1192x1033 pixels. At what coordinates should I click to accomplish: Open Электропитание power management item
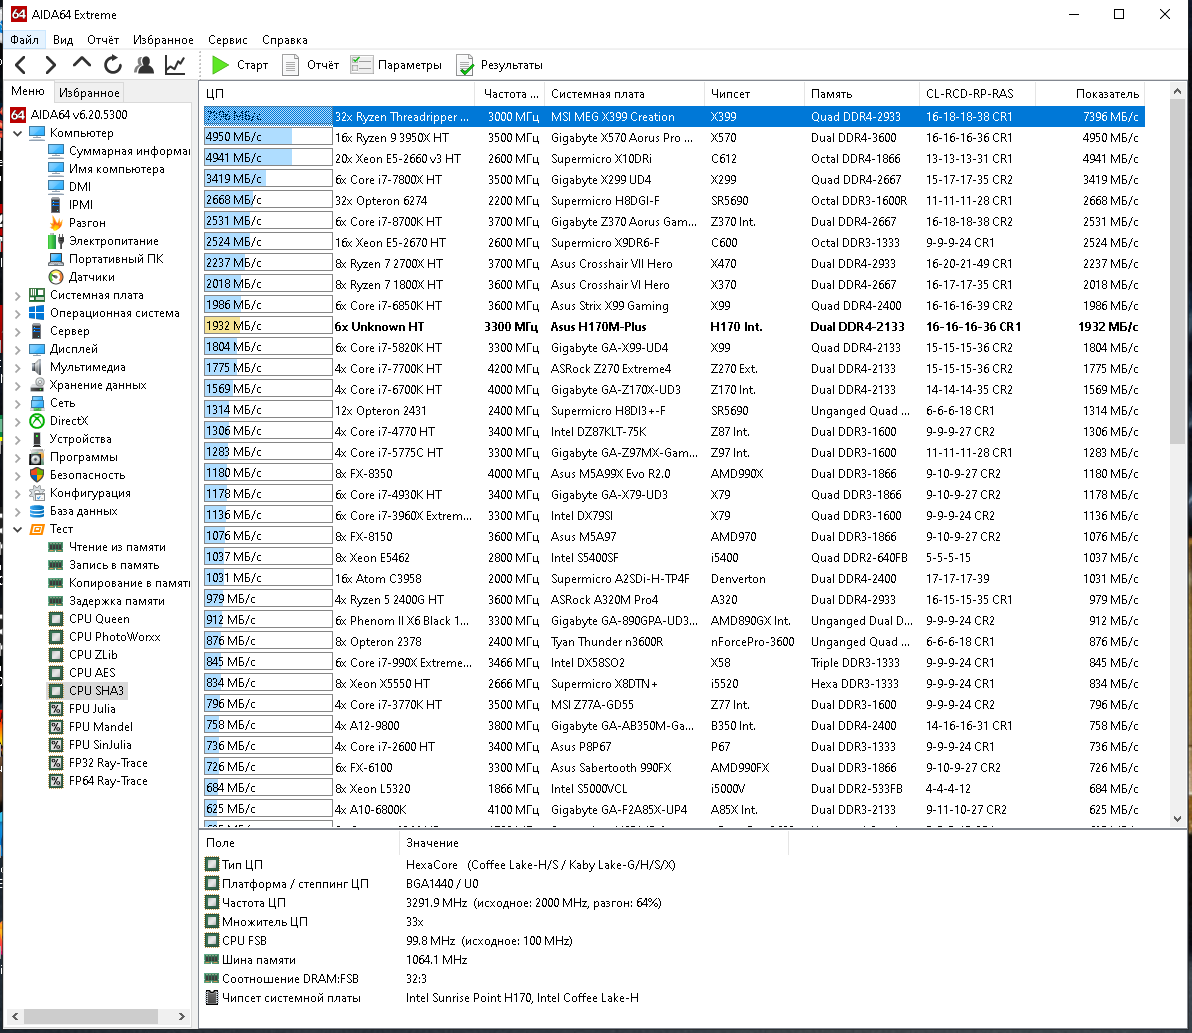click(103, 241)
